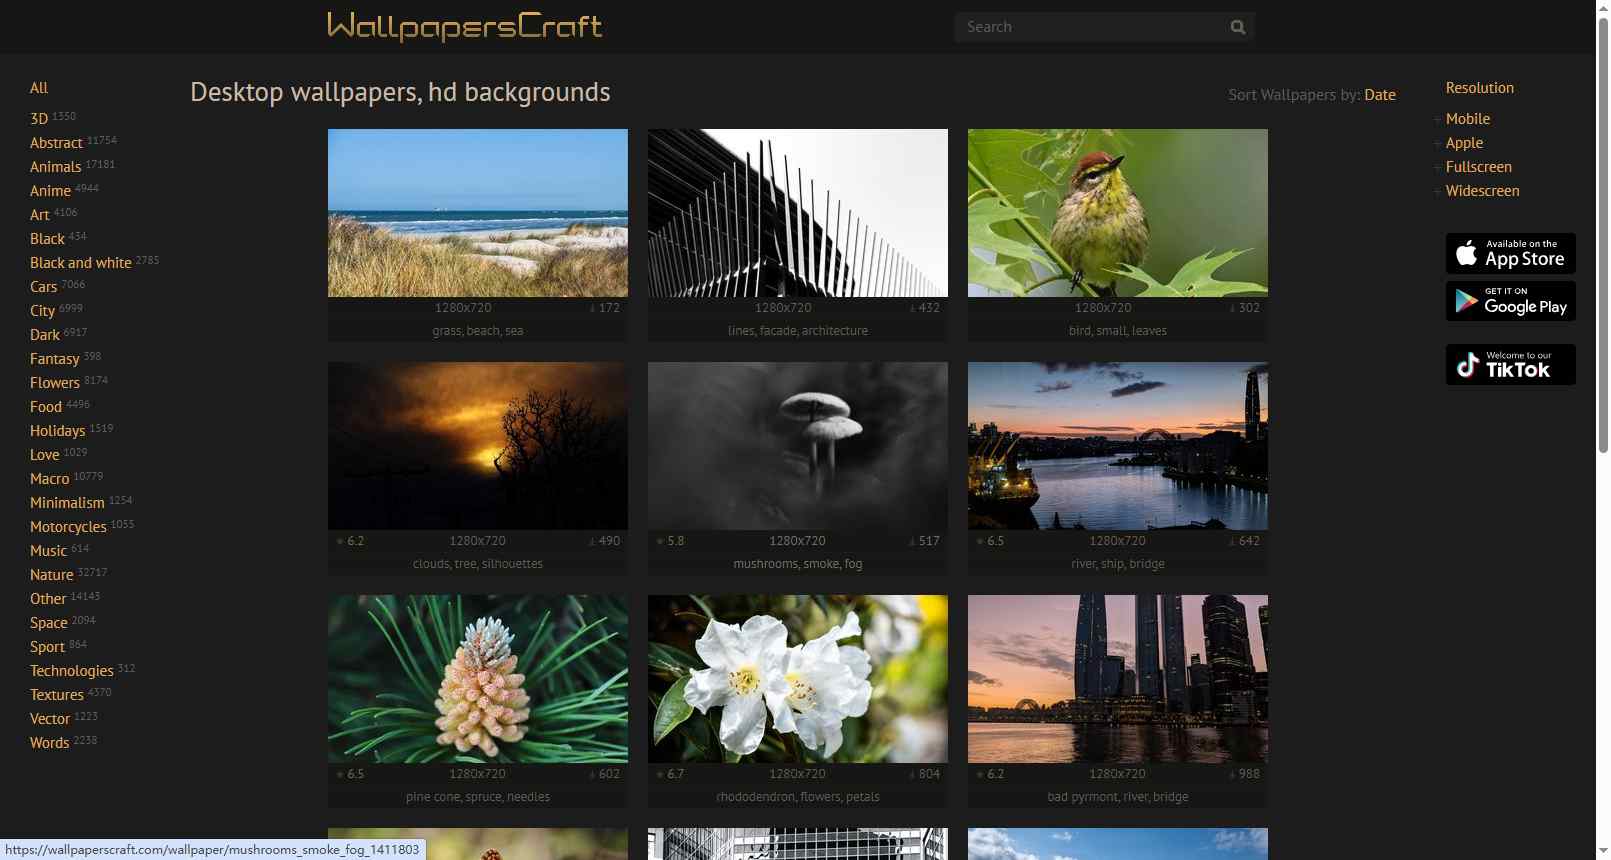1611x860 pixels.
Task: Open the Google Play badge
Action: tap(1510, 301)
